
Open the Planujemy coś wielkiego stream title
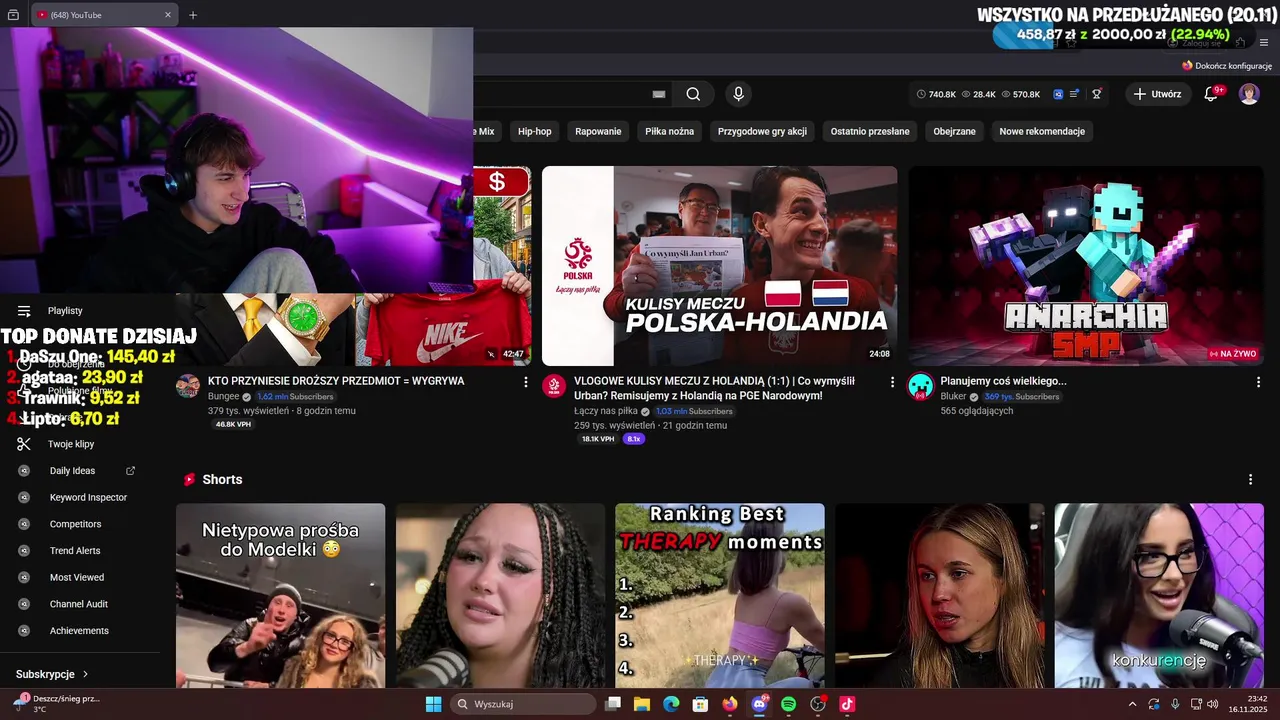(1003, 381)
